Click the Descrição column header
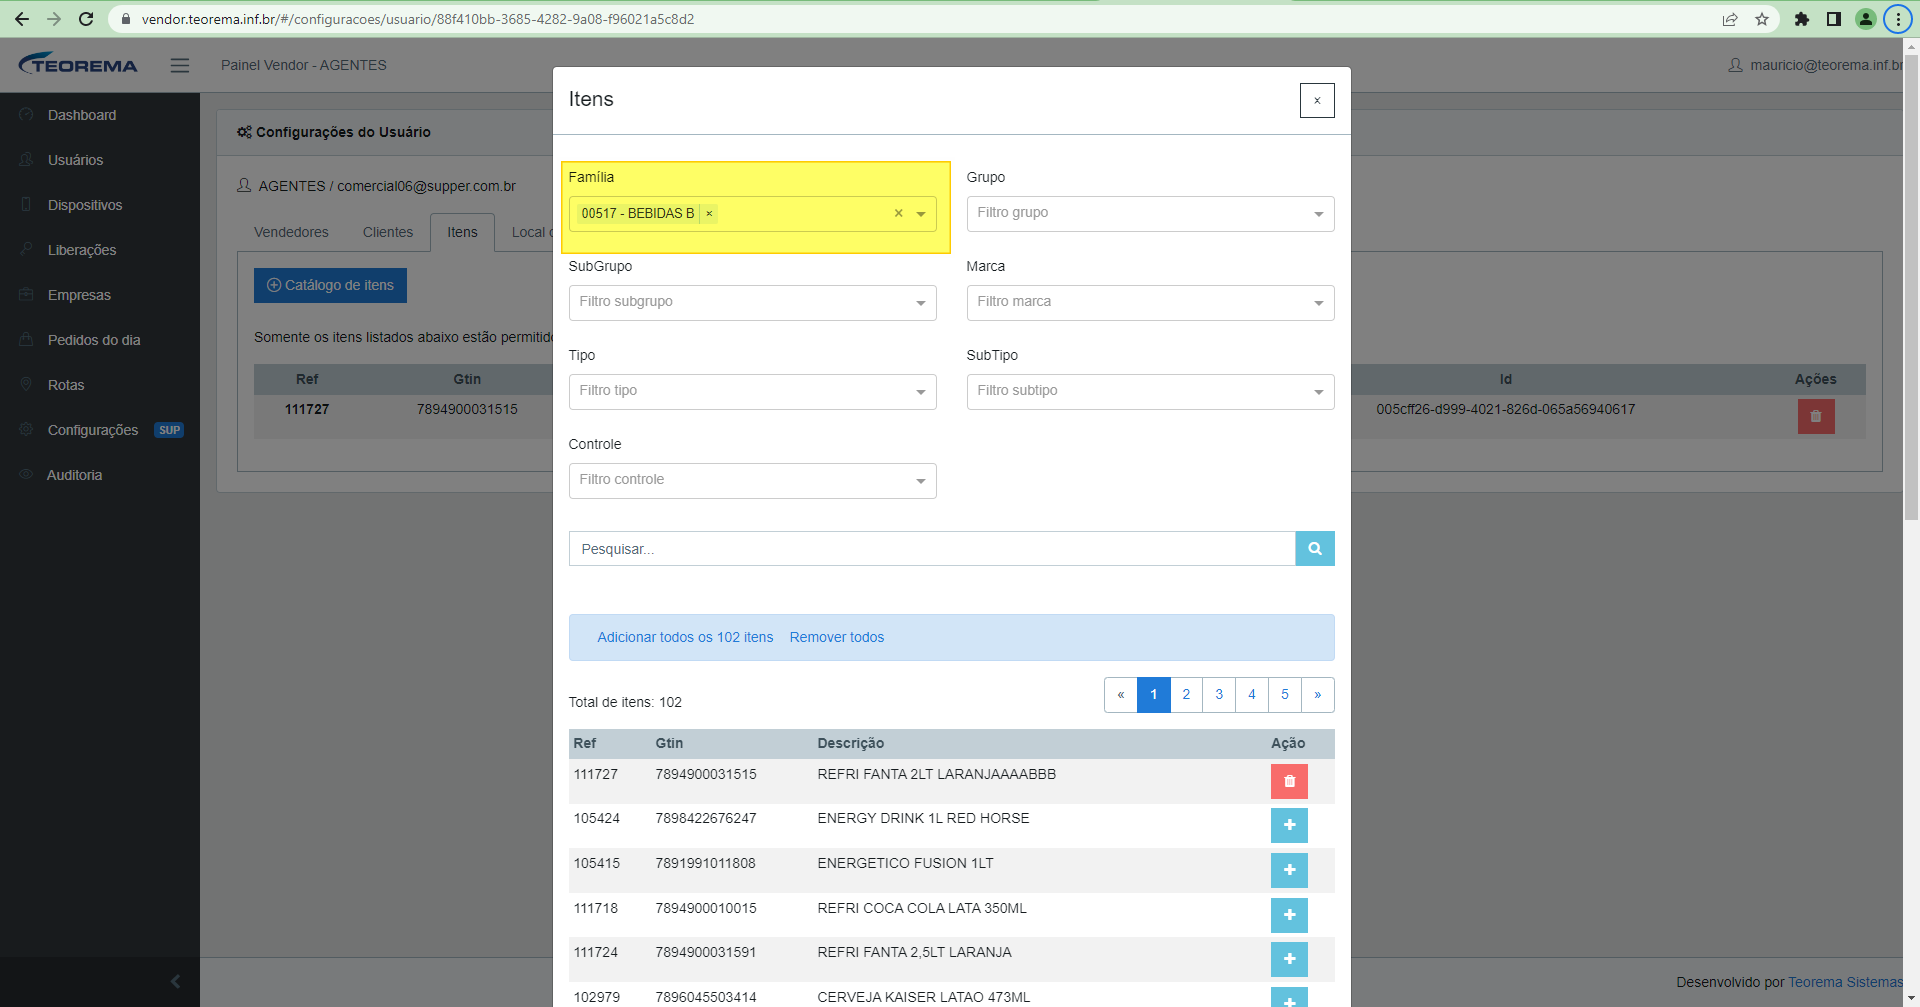1920x1007 pixels. pos(850,743)
